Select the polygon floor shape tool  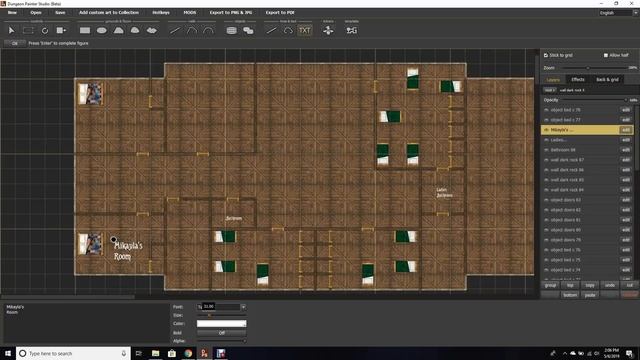pyautogui.click(x=135, y=31)
